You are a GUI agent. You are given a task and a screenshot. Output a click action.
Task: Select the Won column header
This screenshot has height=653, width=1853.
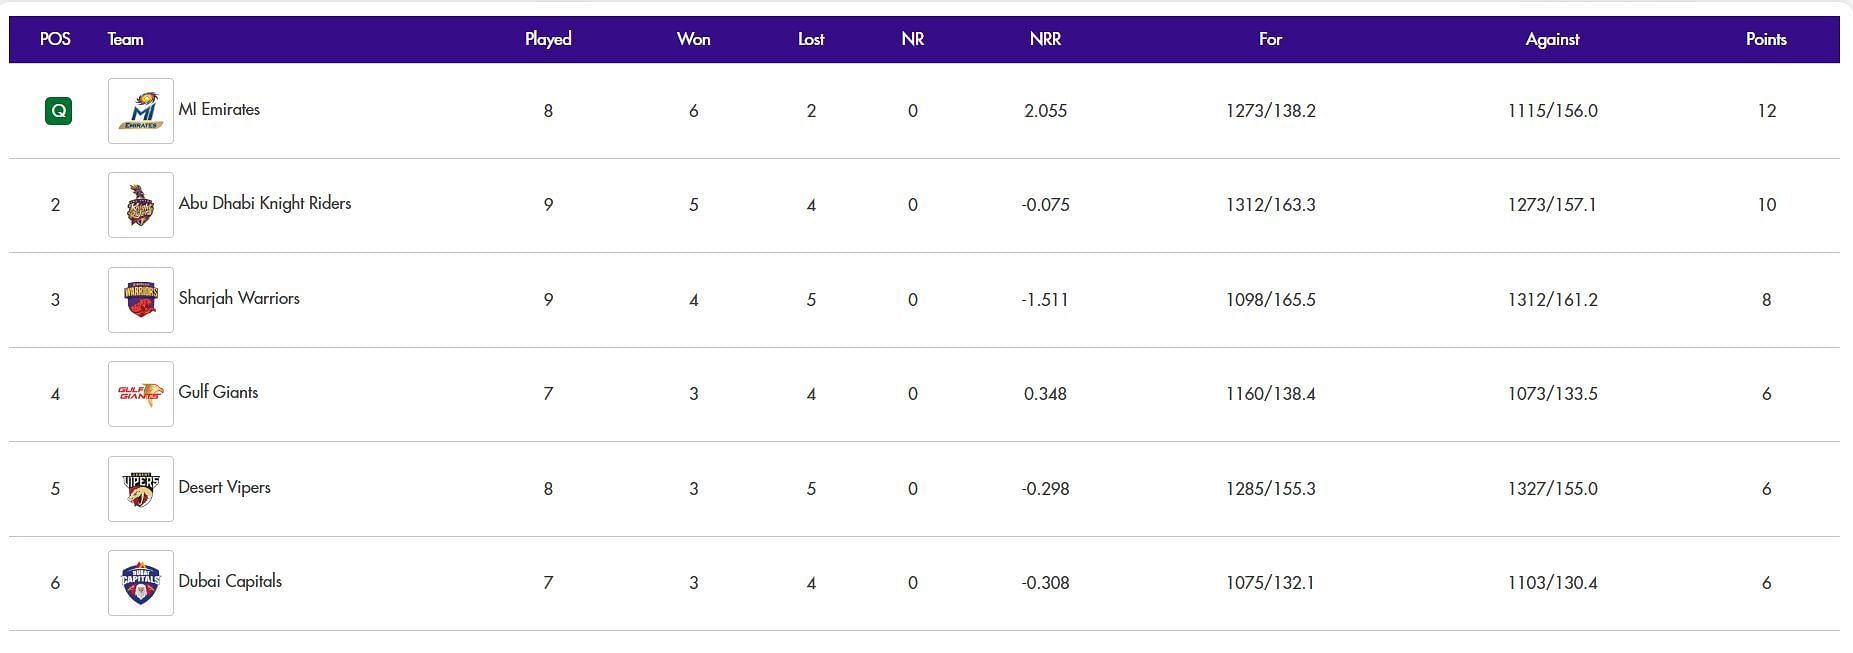(x=693, y=39)
